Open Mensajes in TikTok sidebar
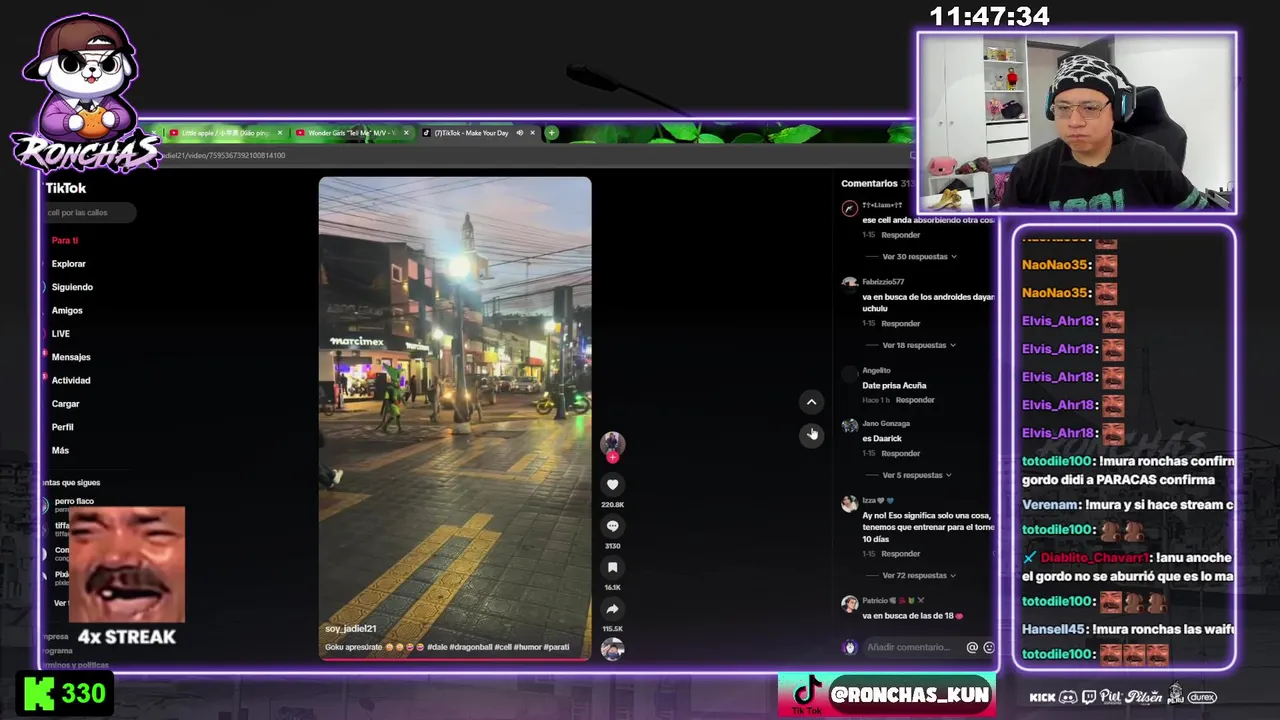Viewport: 1280px width, 720px height. pyautogui.click(x=71, y=357)
